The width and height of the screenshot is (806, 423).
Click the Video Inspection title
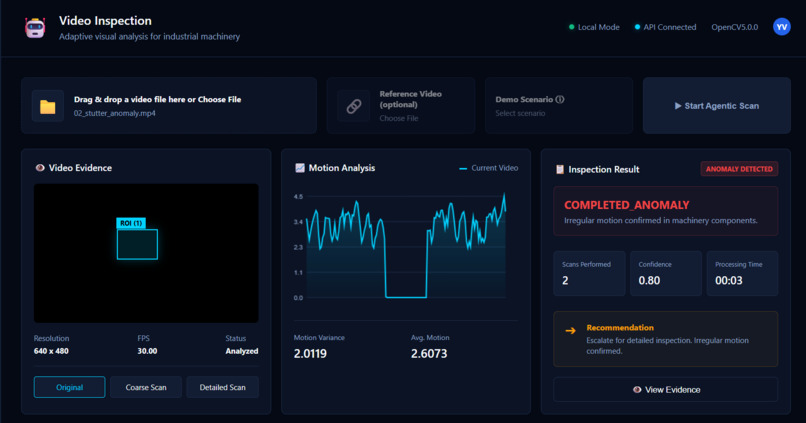[x=105, y=21]
